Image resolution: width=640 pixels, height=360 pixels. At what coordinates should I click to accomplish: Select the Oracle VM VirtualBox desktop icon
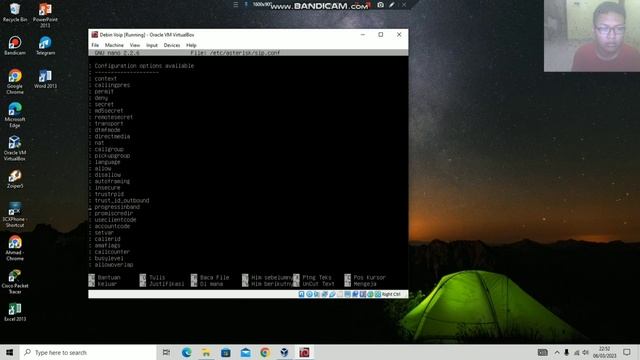click(15, 148)
